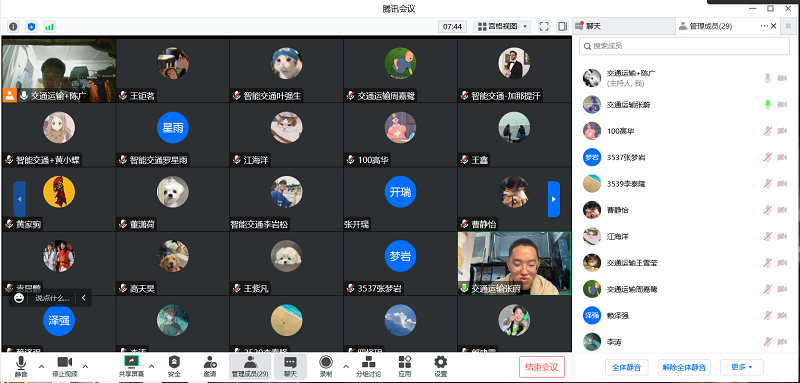This screenshot has width=800, height=383.
Task: Select 张开瑞 participant tile
Action: click(x=400, y=199)
